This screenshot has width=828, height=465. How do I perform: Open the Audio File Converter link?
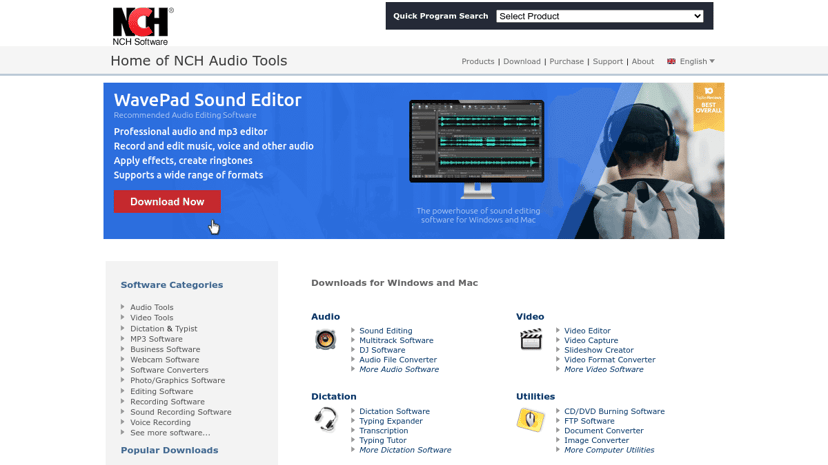(x=398, y=359)
